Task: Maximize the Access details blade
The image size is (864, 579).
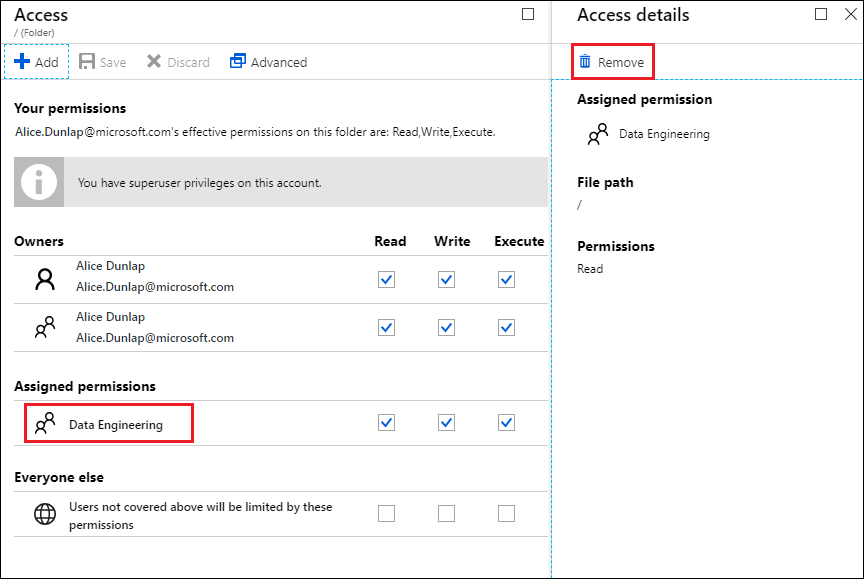Action: click(820, 14)
